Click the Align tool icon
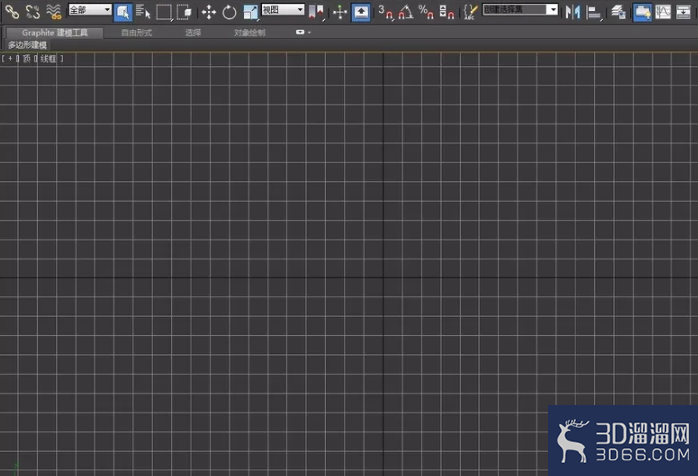Image resolution: width=698 pixels, height=476 pixels. [x=593, y=12]
